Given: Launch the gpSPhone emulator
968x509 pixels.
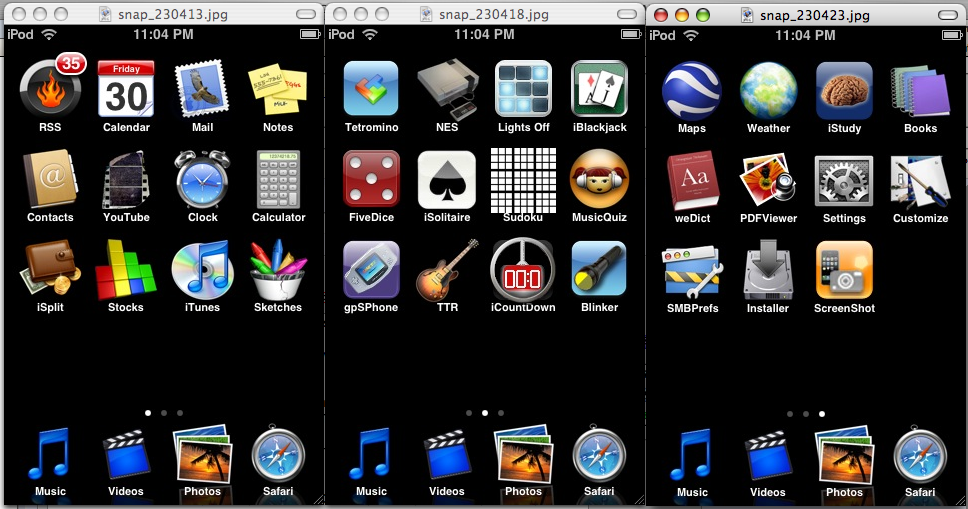Looking at the screenshot, I should click(371, 270).
